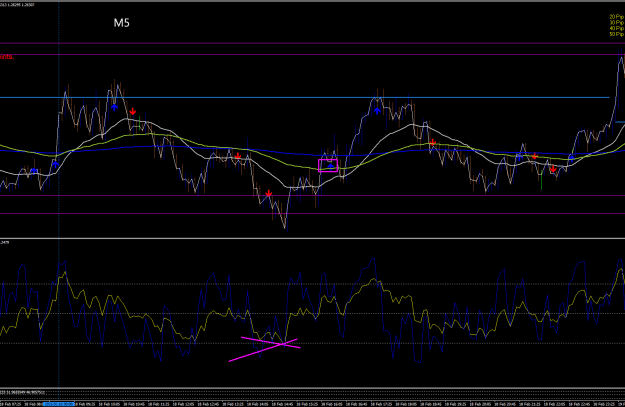Select the long blue horizontal level line
This screenshot has height=407, width=625.
(305, 97)
